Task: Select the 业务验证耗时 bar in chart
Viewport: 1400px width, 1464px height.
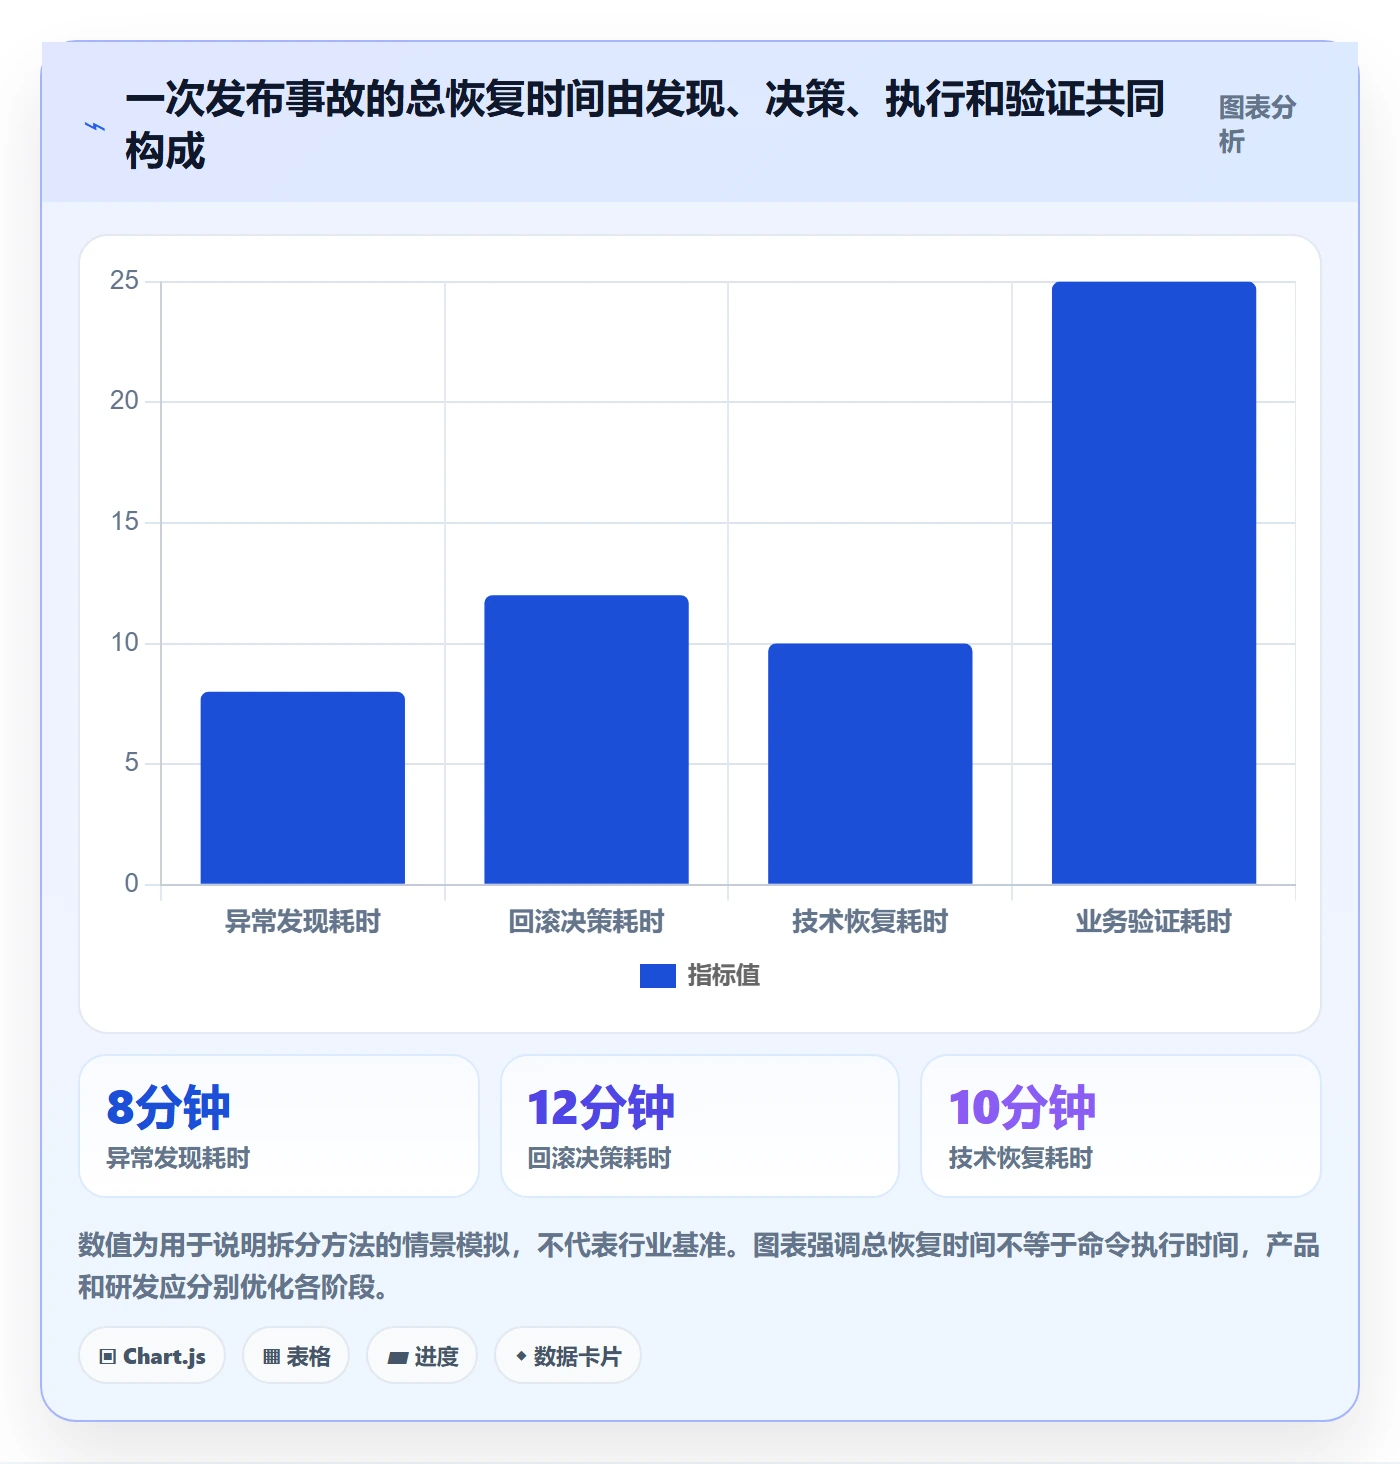Action: (x=1154, y=583)
